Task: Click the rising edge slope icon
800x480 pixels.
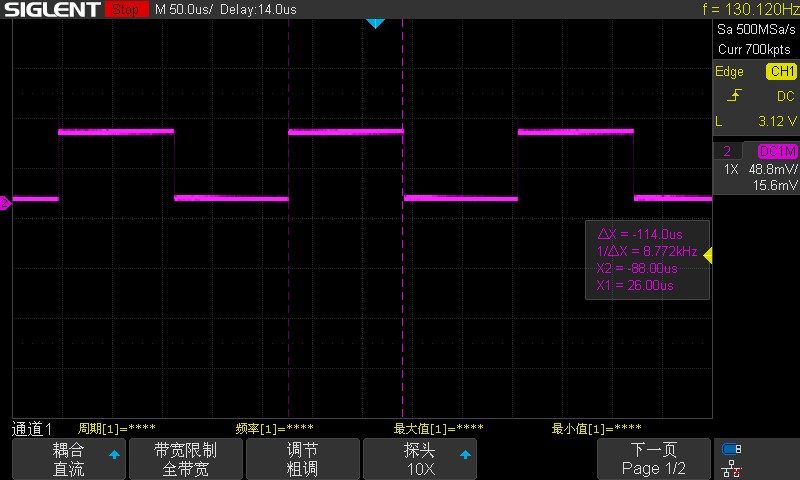Action: pyautogui.click(x=734, y=95)
